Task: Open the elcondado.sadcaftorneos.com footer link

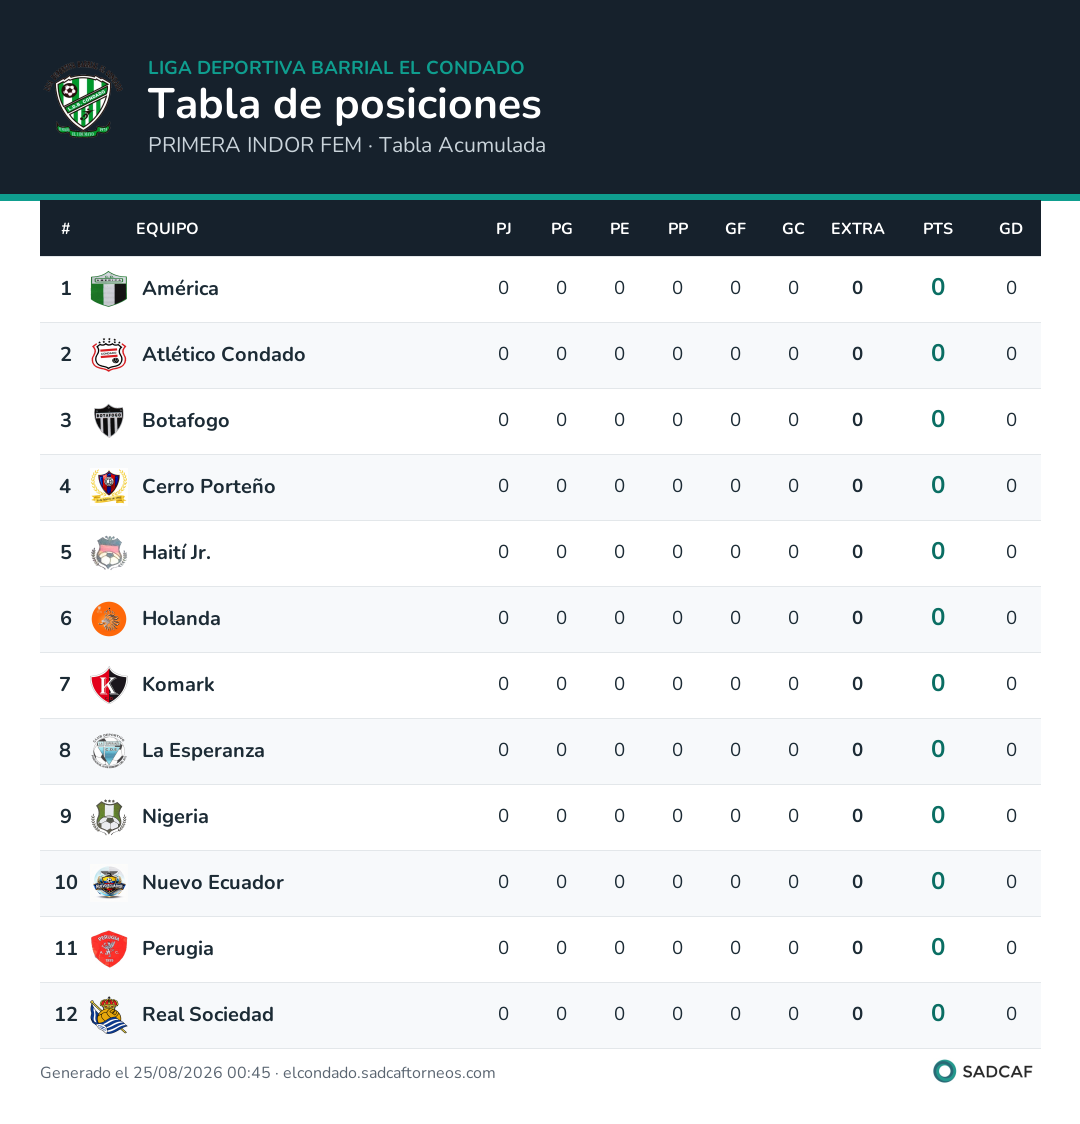Action: (x=389, y=1073)
